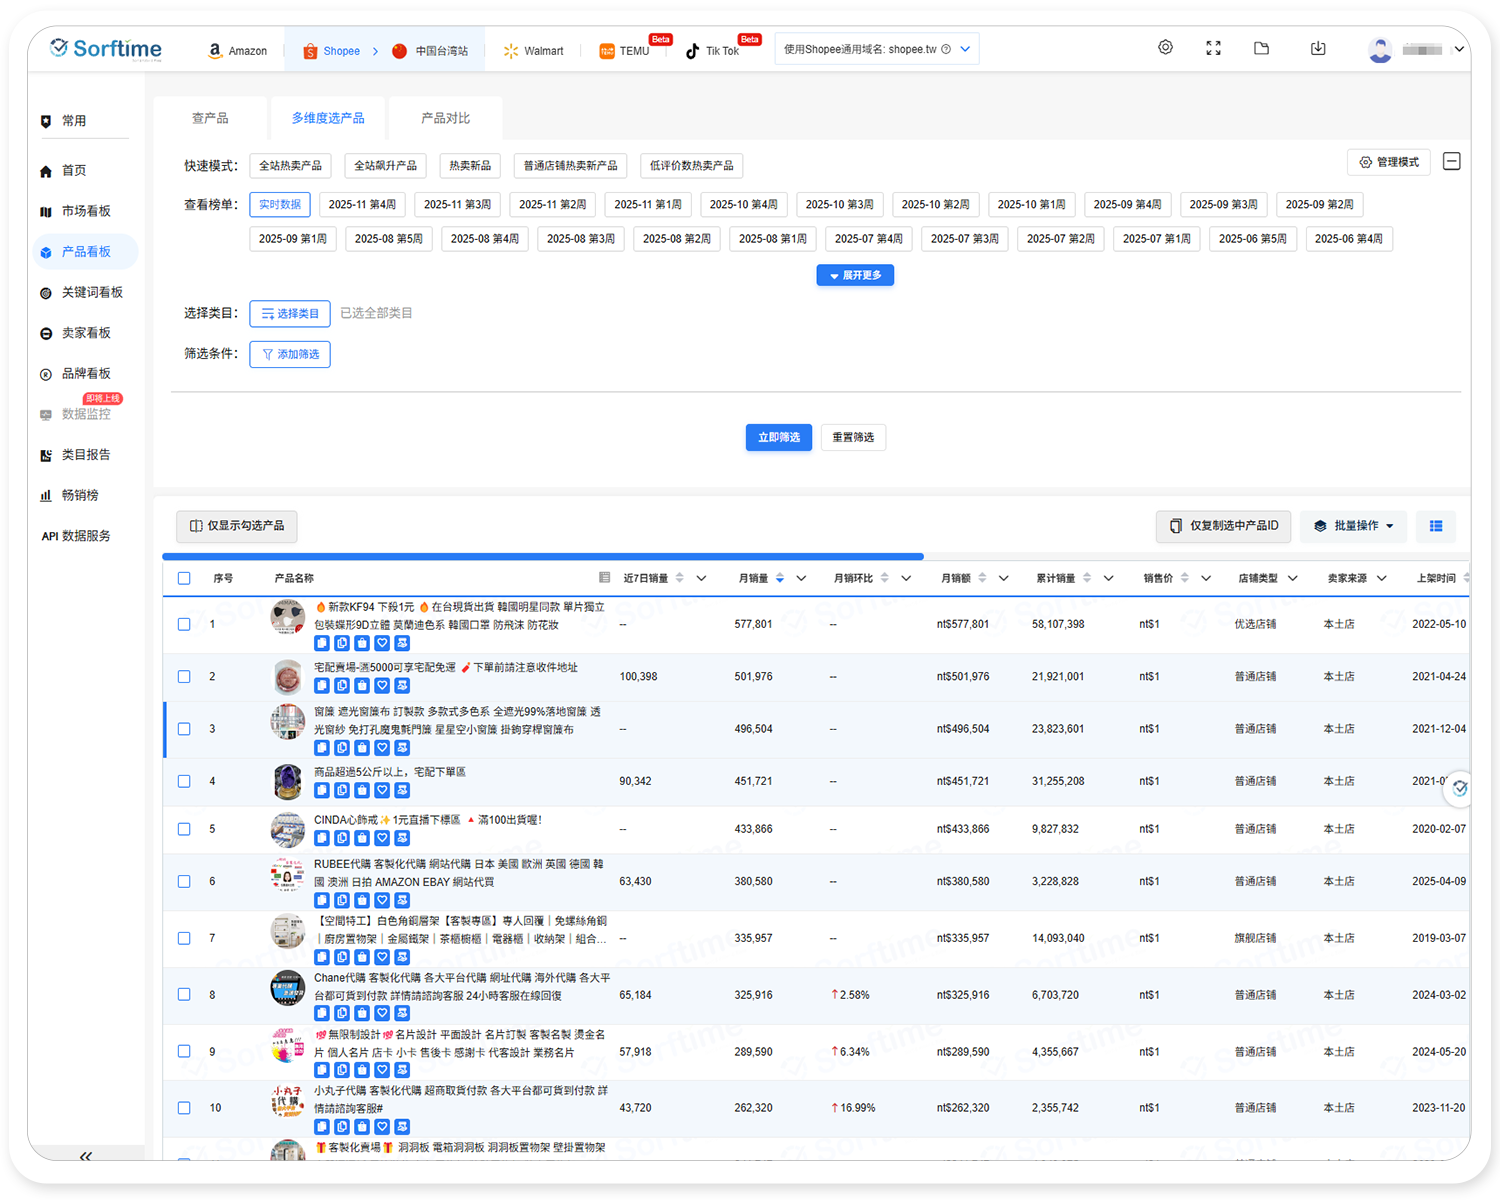The image size is (1500, 1200).
Task: Open 关键词看板 in the sidebar
Action: [x=91, y=292]
